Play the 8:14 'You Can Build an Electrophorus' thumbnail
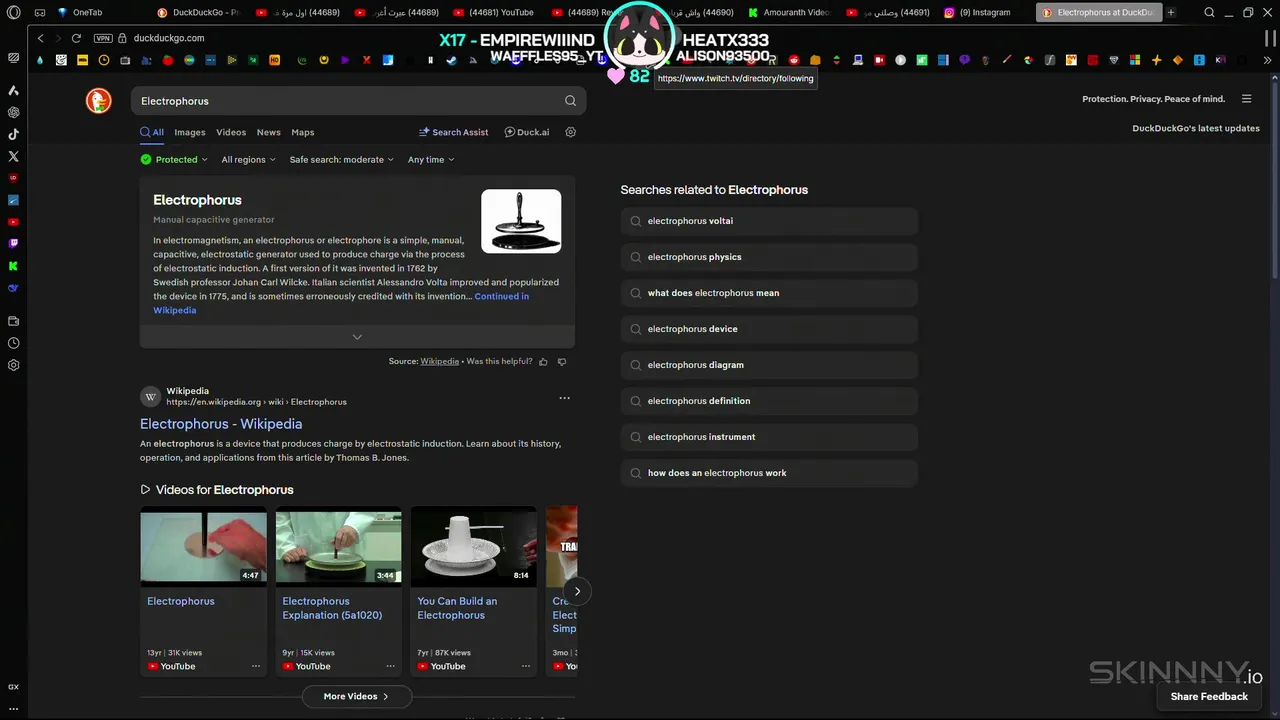 474,546
